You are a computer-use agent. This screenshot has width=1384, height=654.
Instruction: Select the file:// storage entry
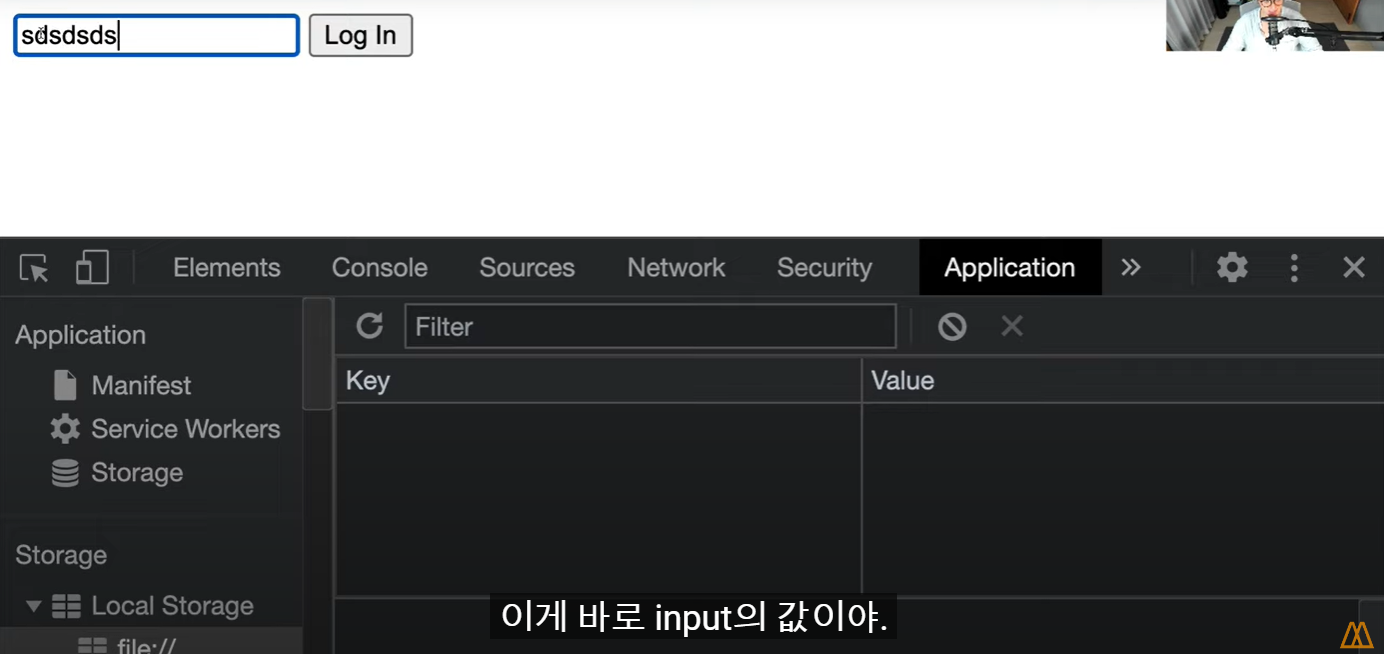coord(147,645)
